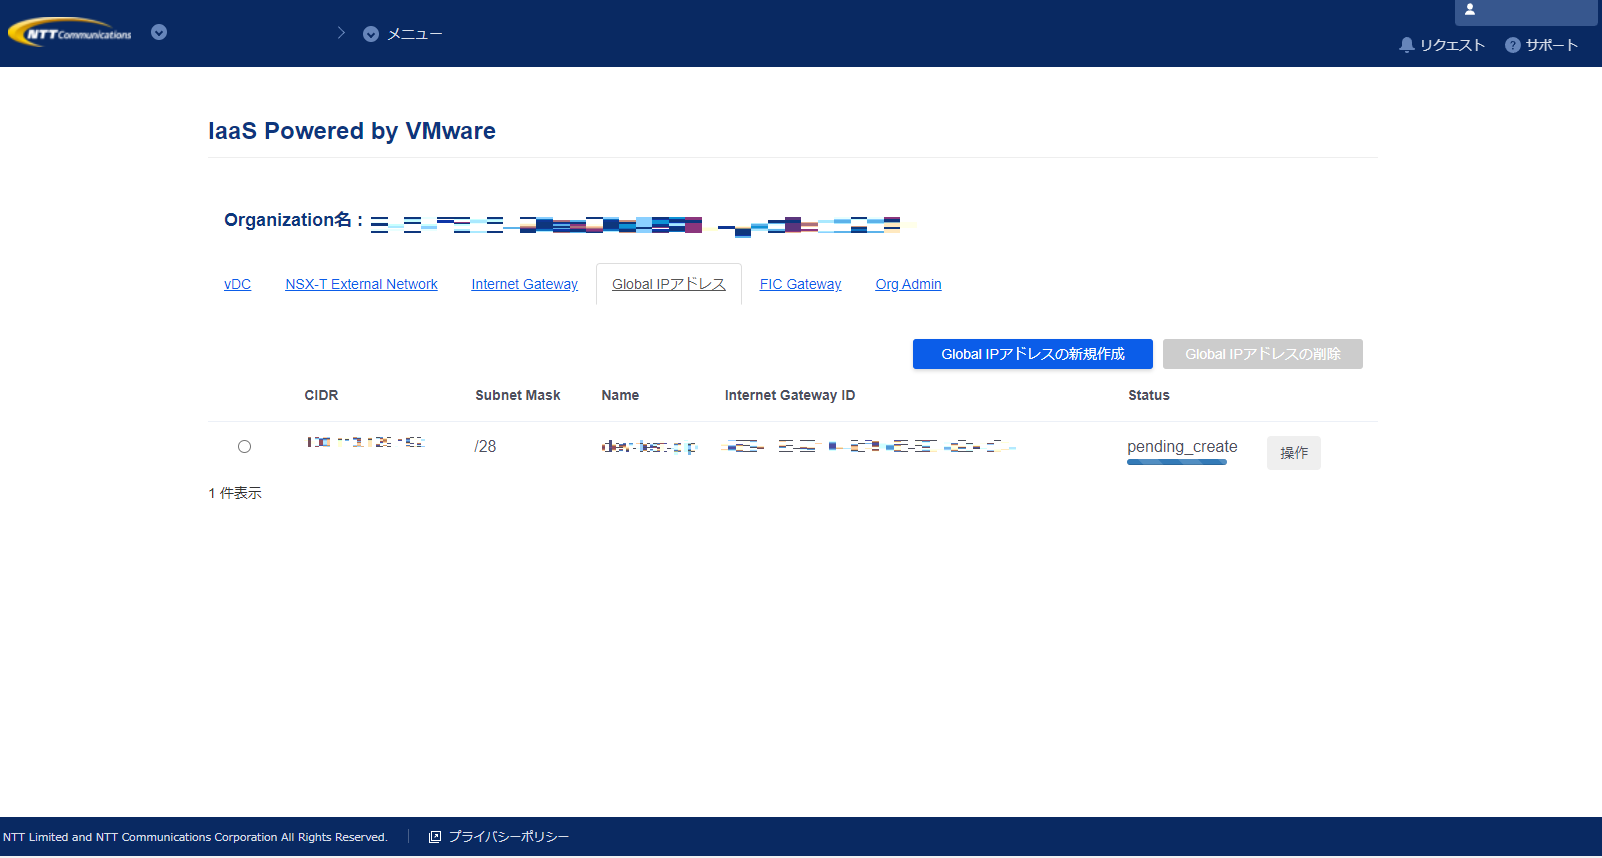Switch to the NSX-T External Network tab

361,284
